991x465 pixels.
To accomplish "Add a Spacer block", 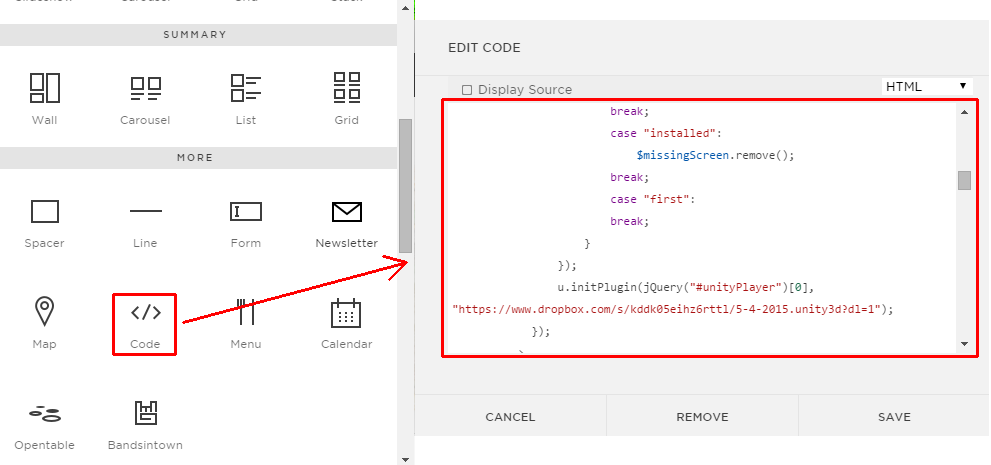I will (44, 212).
